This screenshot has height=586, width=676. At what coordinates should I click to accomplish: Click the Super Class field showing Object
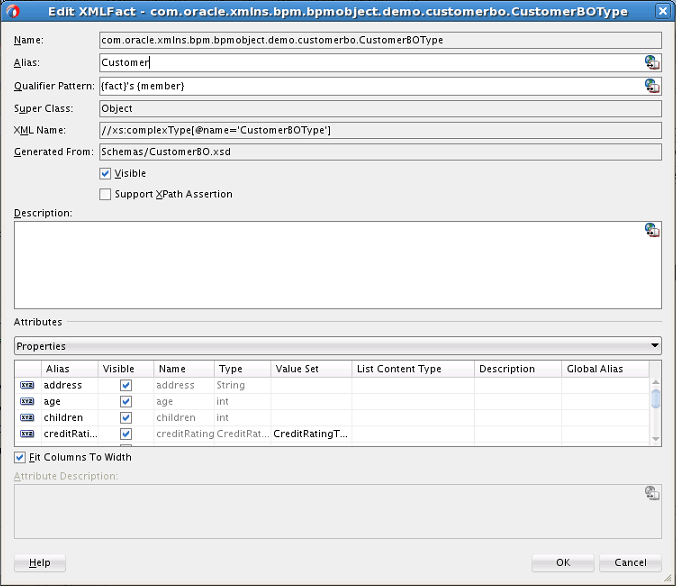[x=380, y=108]
